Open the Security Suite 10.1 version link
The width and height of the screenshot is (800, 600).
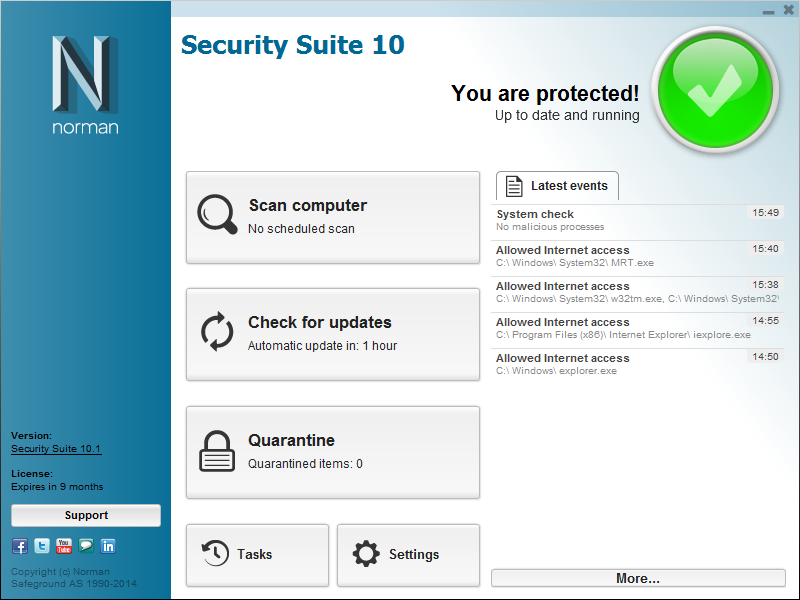[x=56, y=449]
